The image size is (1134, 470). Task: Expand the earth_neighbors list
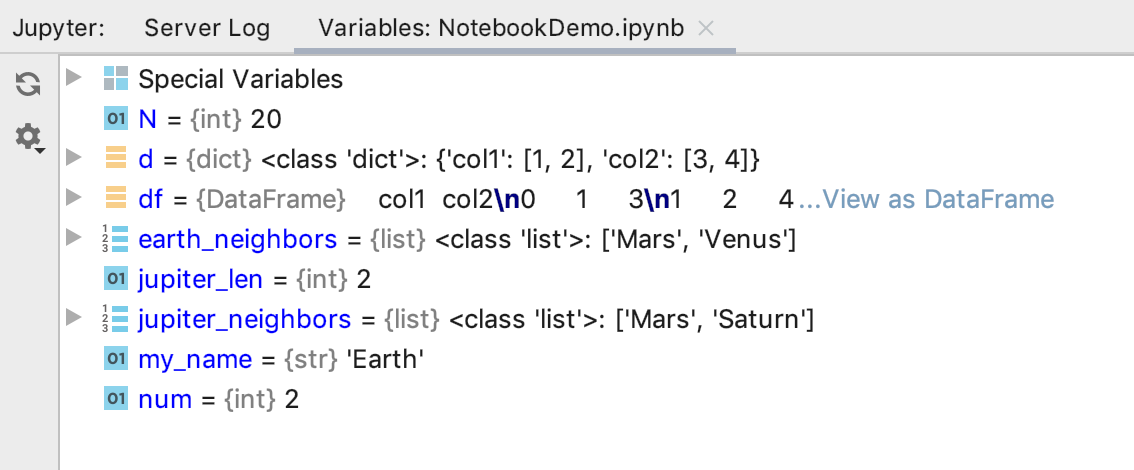click(x=74, y=236)
